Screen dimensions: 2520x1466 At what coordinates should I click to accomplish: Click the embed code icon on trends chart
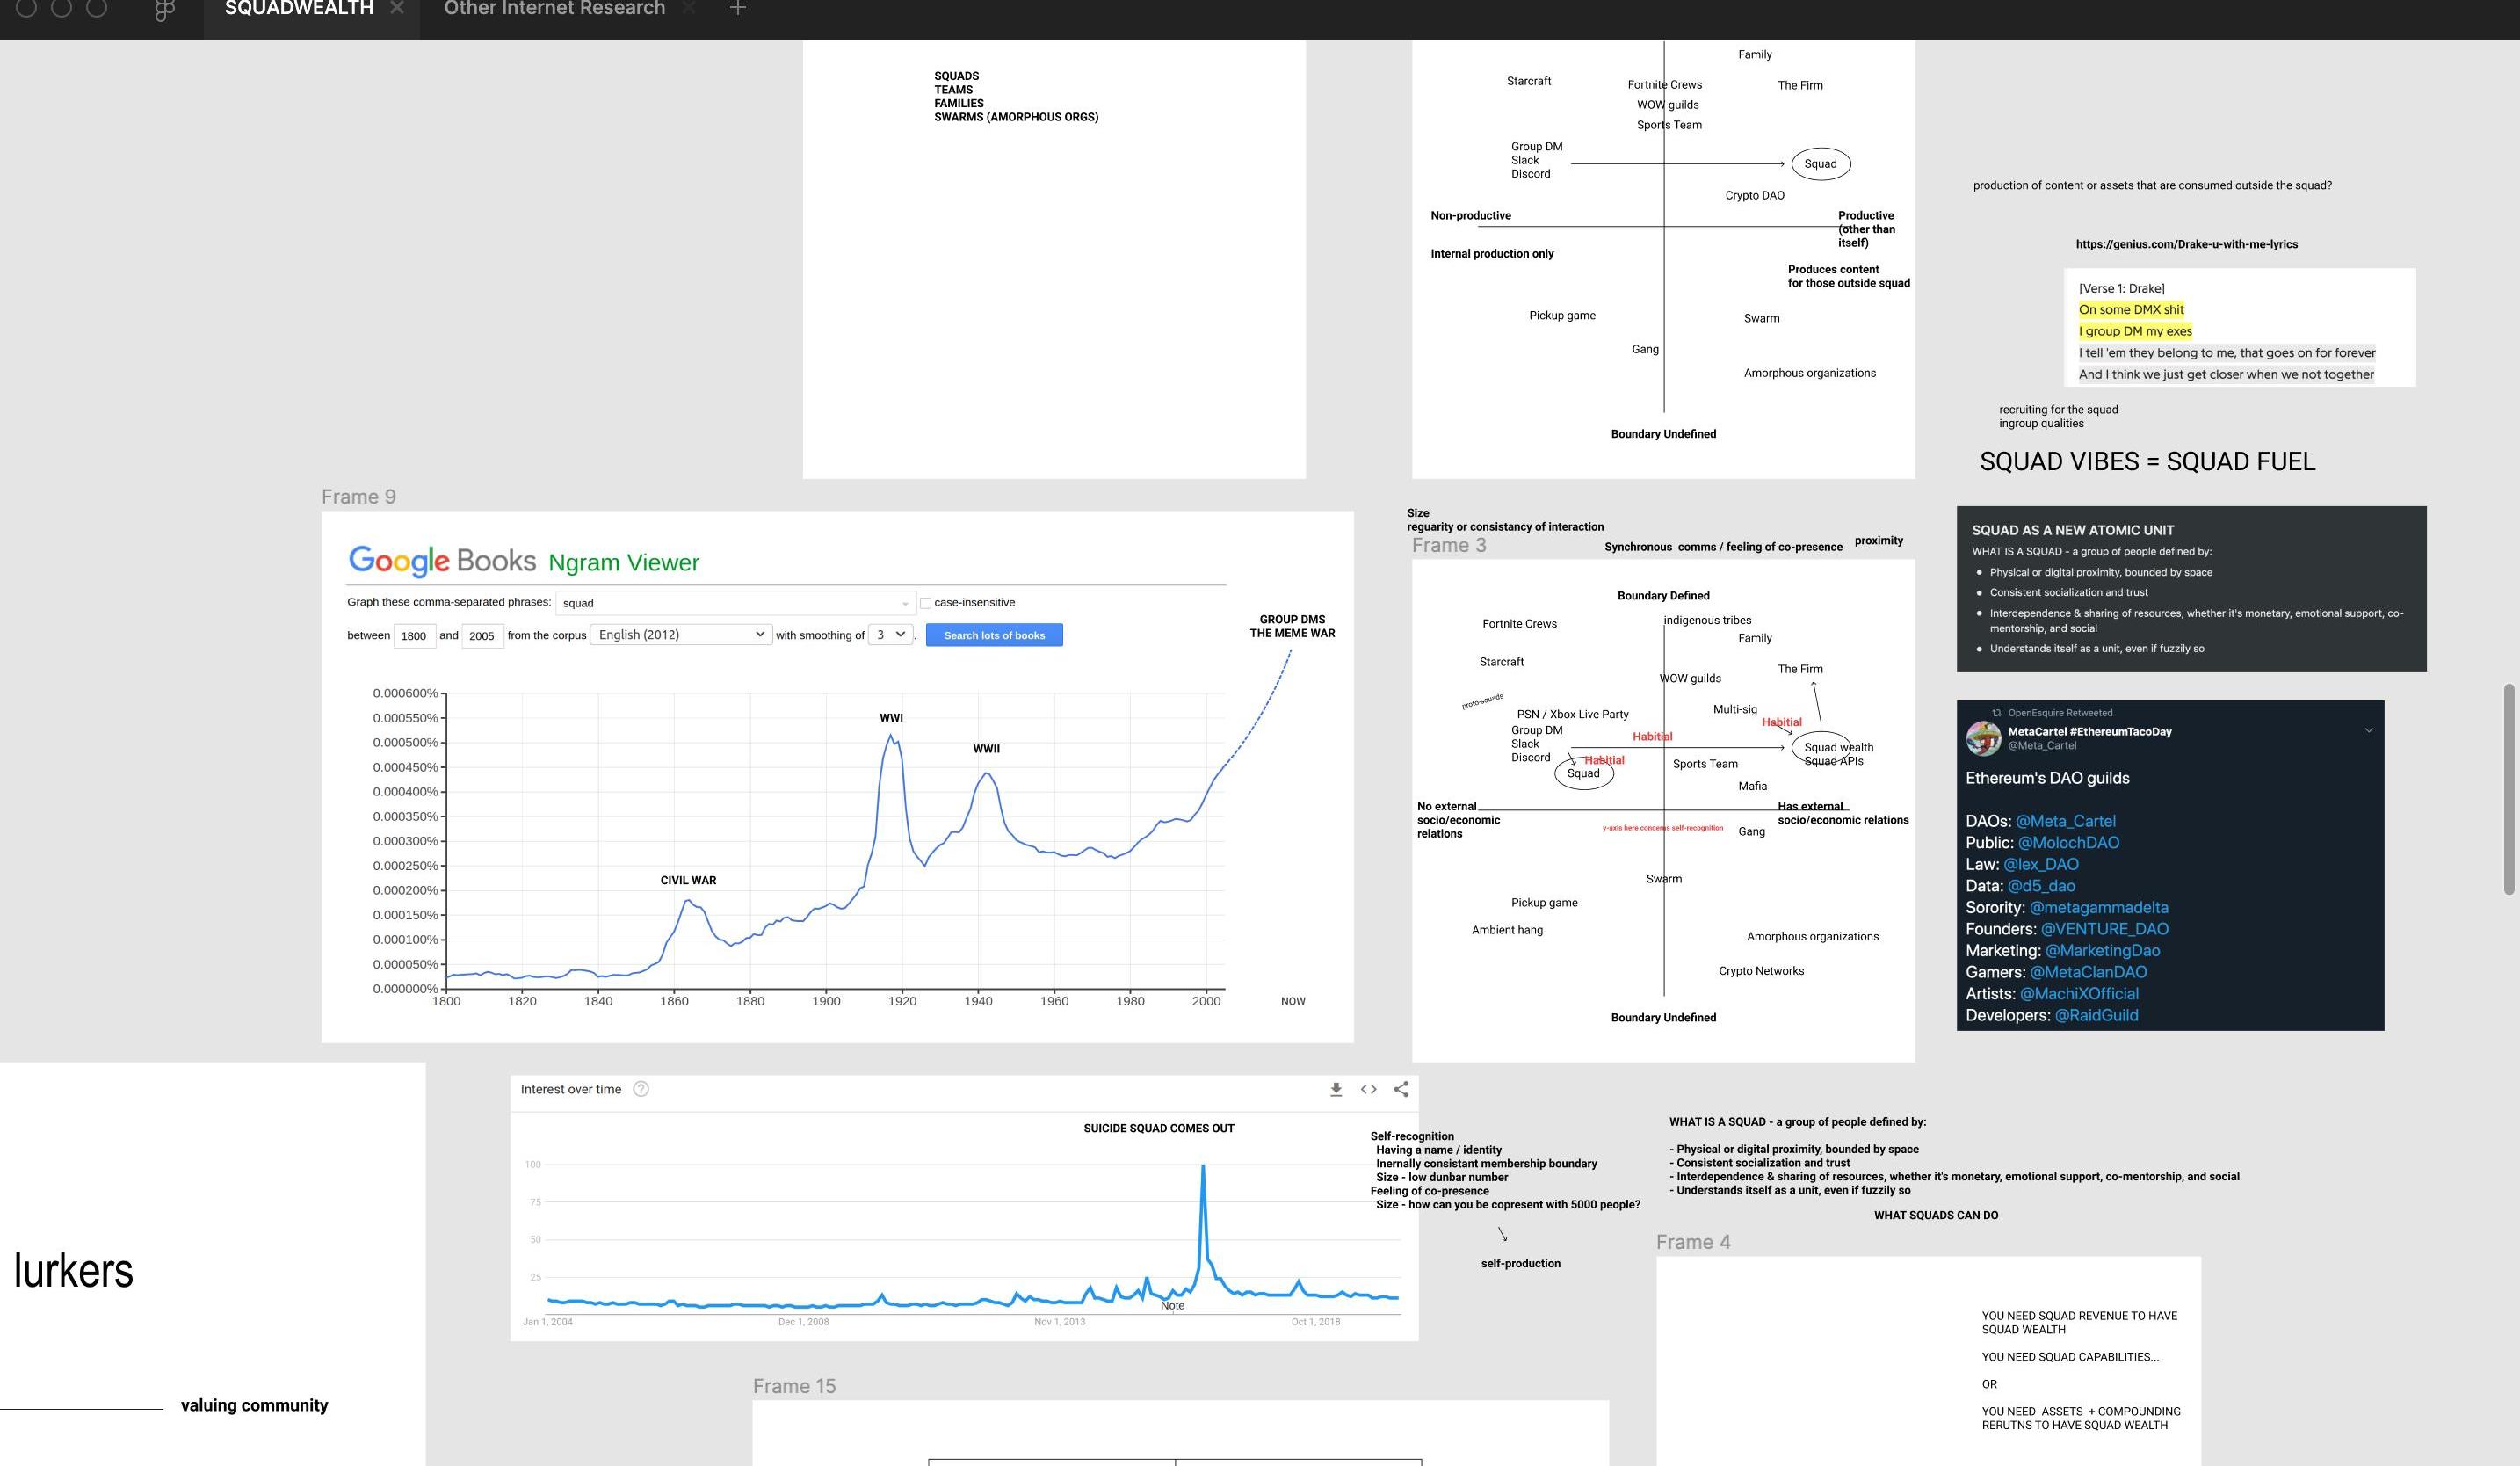pos(1368,1089)
